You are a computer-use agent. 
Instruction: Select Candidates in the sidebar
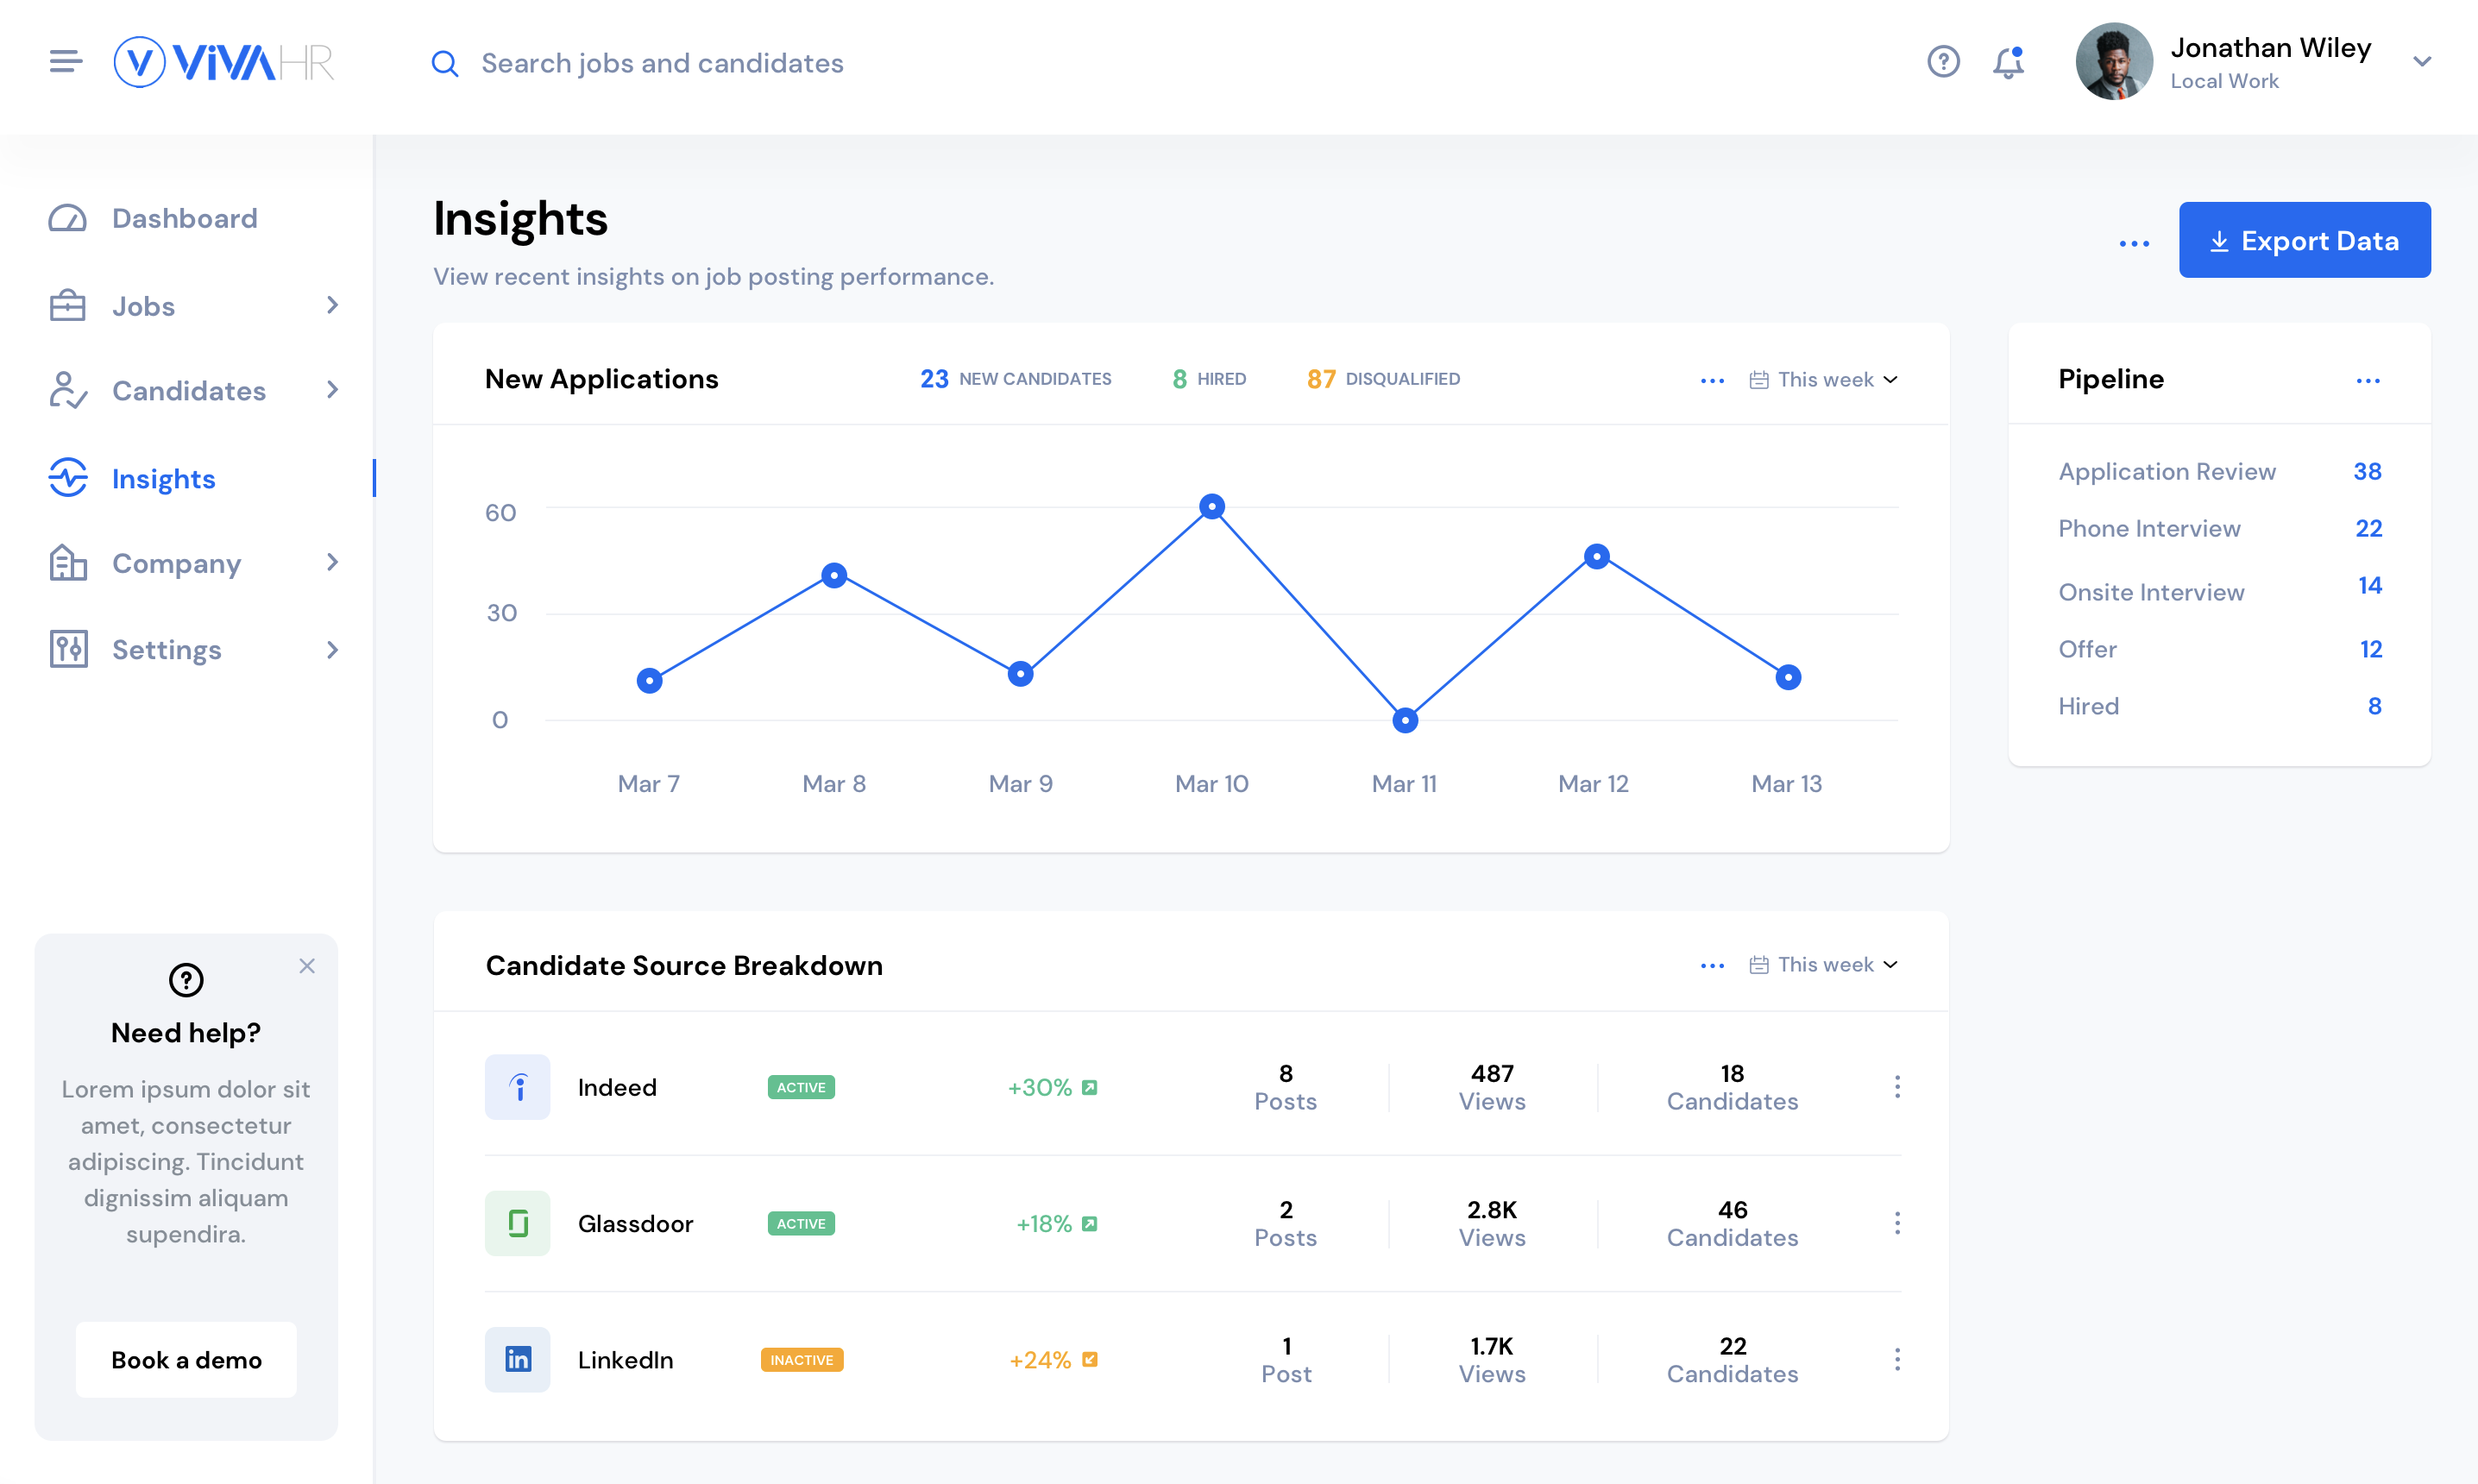tap(188, 391)
